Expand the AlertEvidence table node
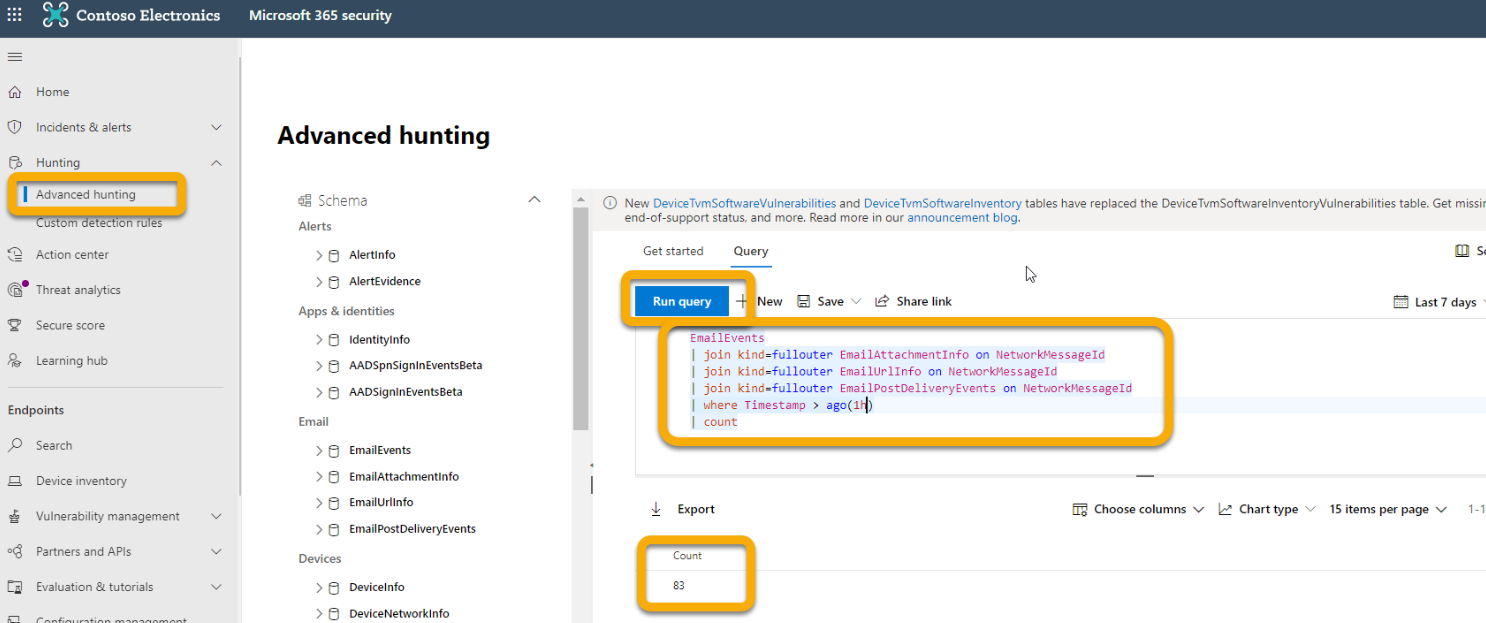 point(320,282)
